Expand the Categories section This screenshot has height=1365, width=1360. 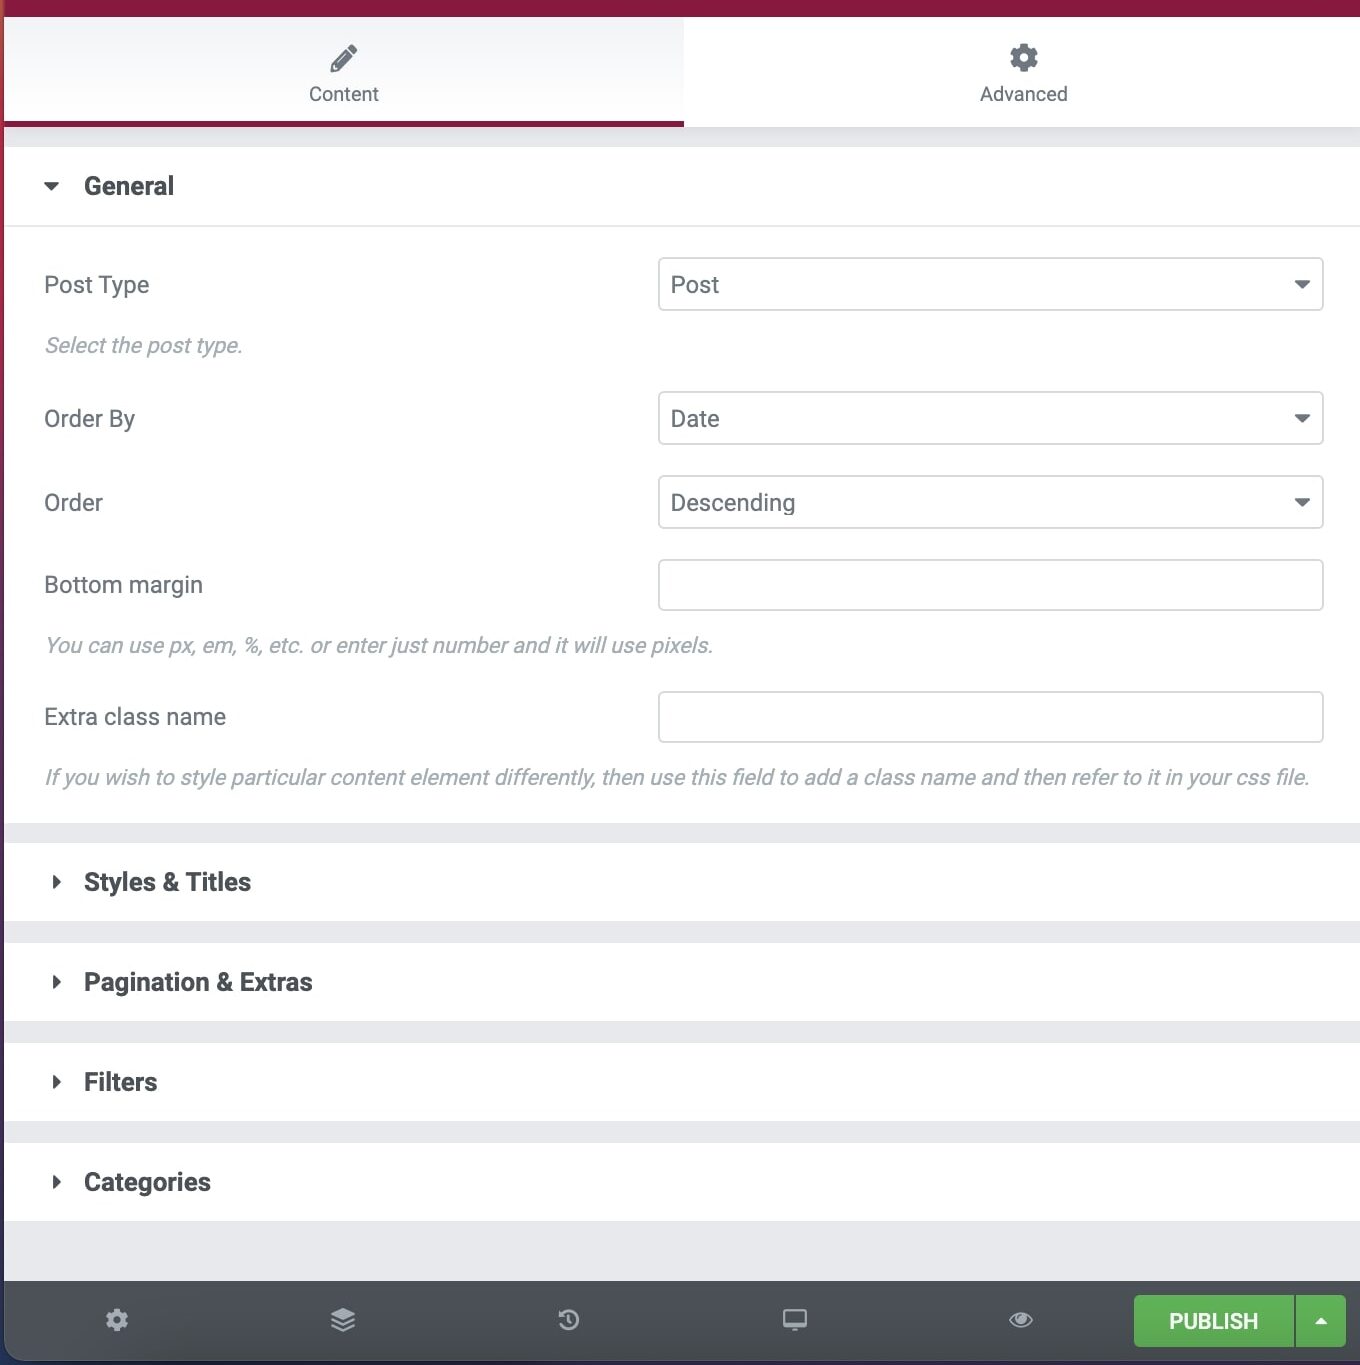point(682,1182)
